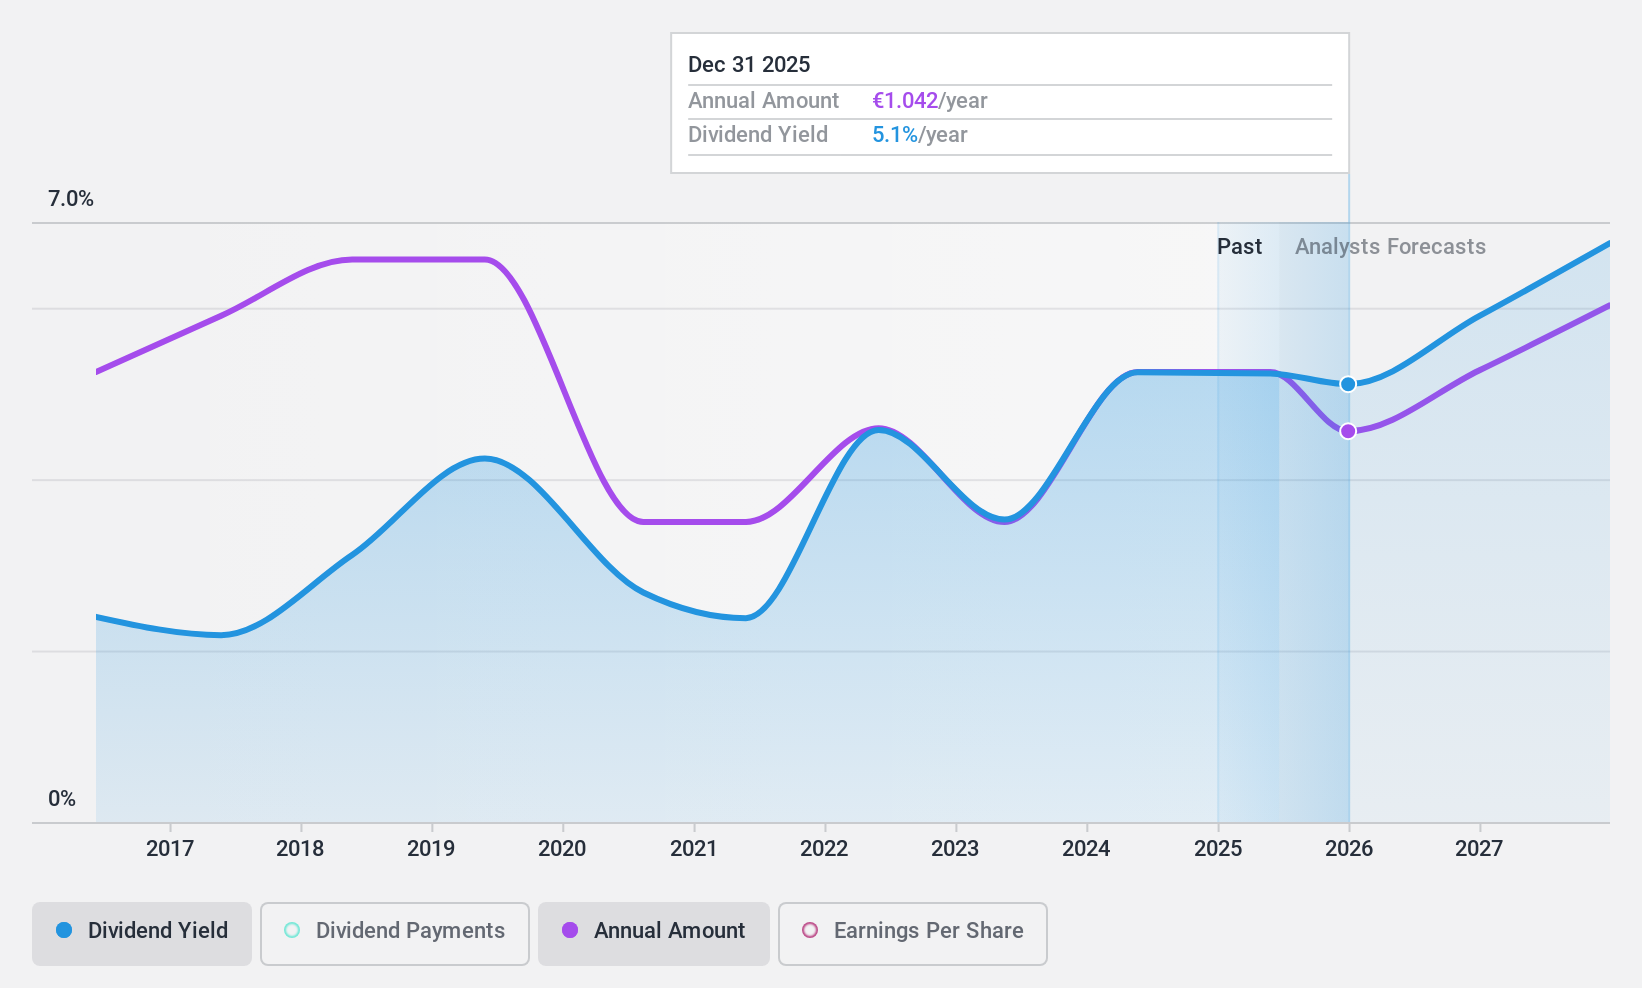Viewport: 1642px width, 988px height.
Task: Click the 0% y-axis label
Action: pyautogui.click(x=62, y=799)
